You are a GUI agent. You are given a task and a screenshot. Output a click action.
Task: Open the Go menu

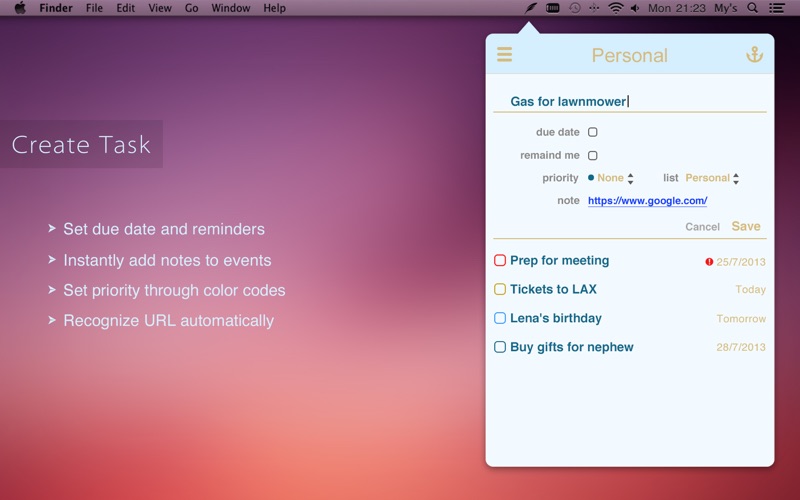[191, 8]
